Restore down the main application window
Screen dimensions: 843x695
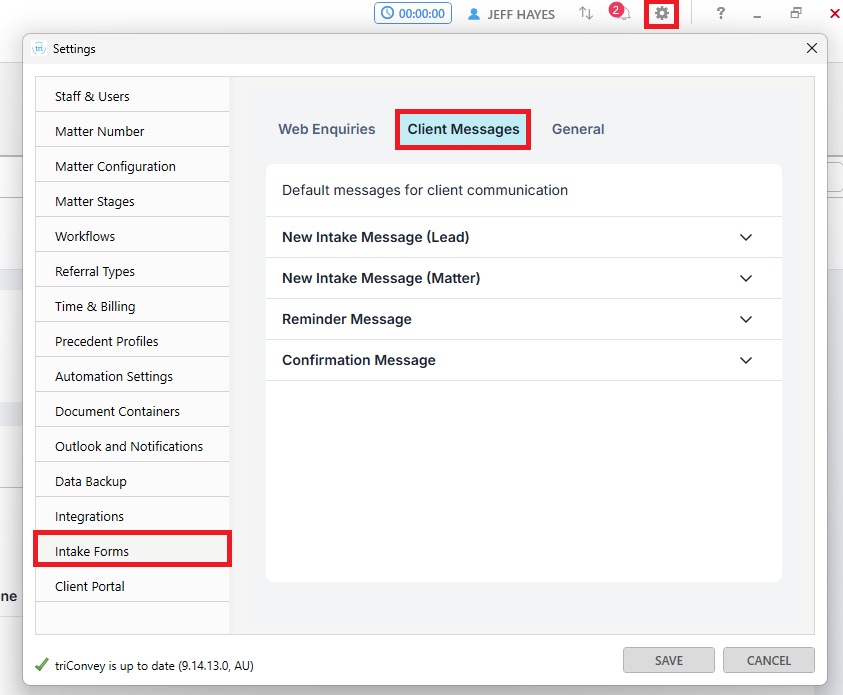[x=796, y=13]
